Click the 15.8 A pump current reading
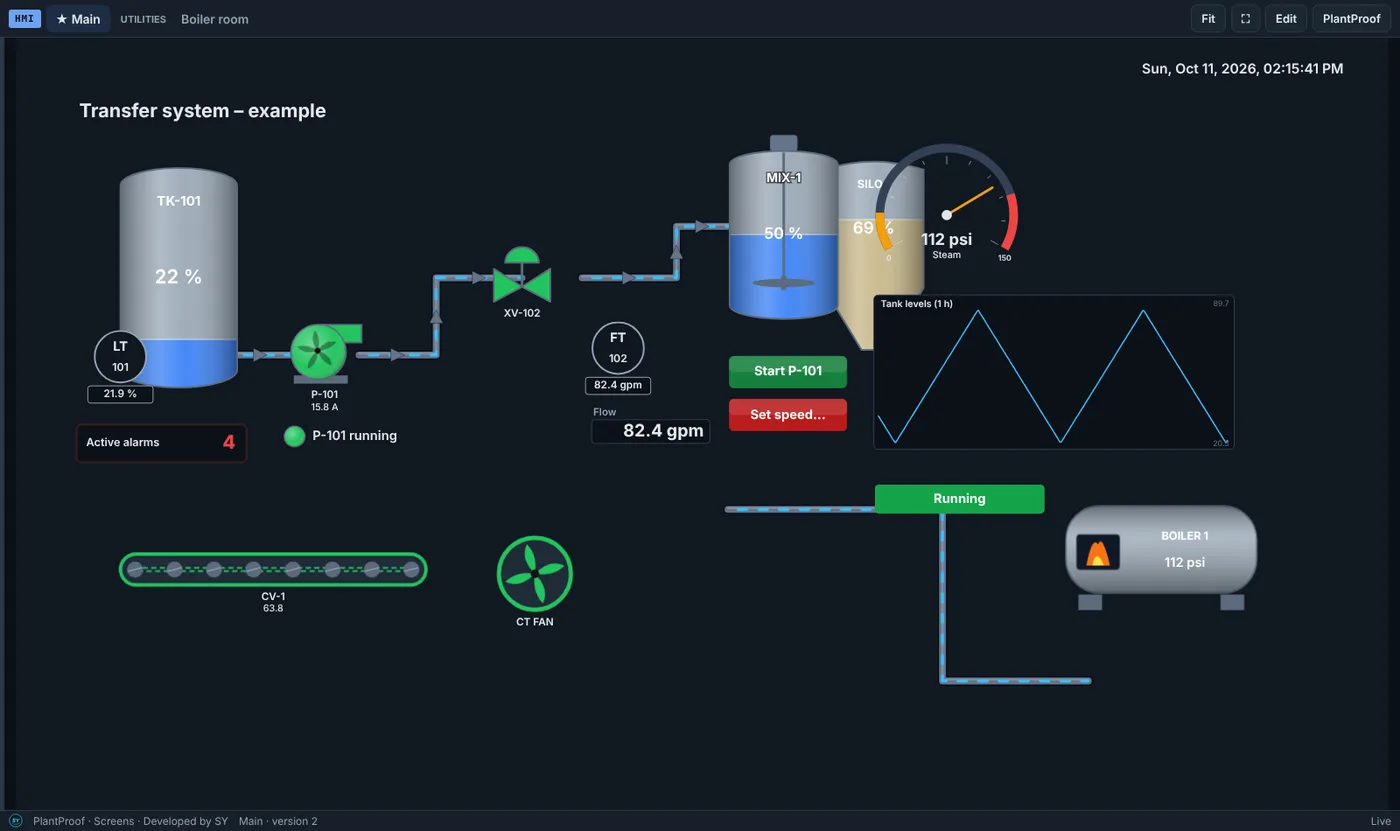 click(x=324, y=407)
